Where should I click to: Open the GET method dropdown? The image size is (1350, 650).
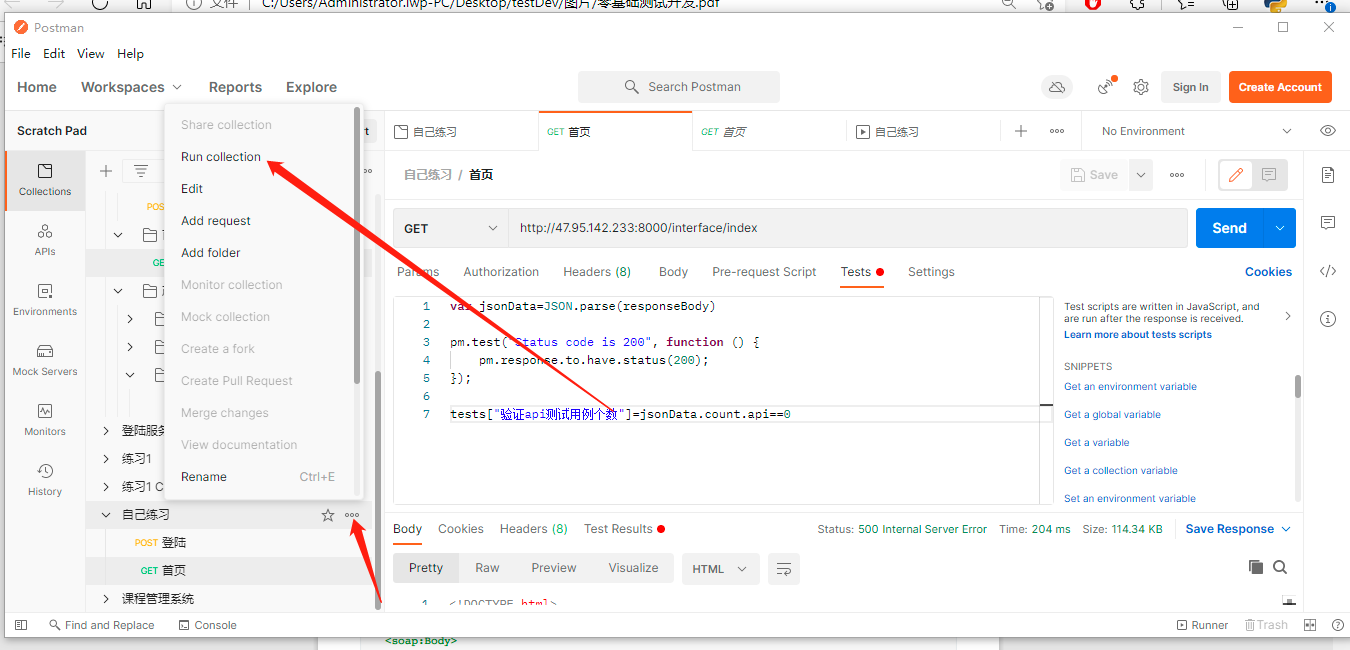[451, 228]
